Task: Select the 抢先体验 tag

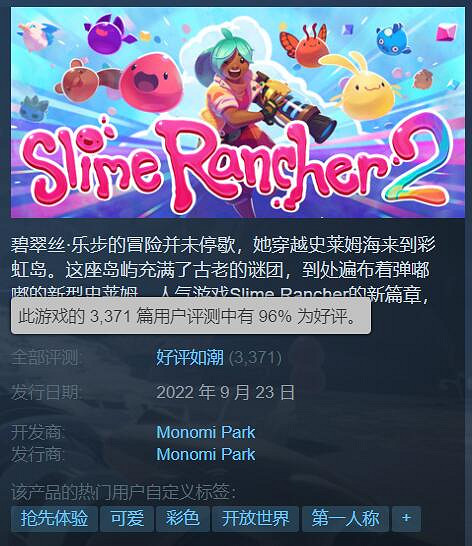Action: click(x=54, y=519)
